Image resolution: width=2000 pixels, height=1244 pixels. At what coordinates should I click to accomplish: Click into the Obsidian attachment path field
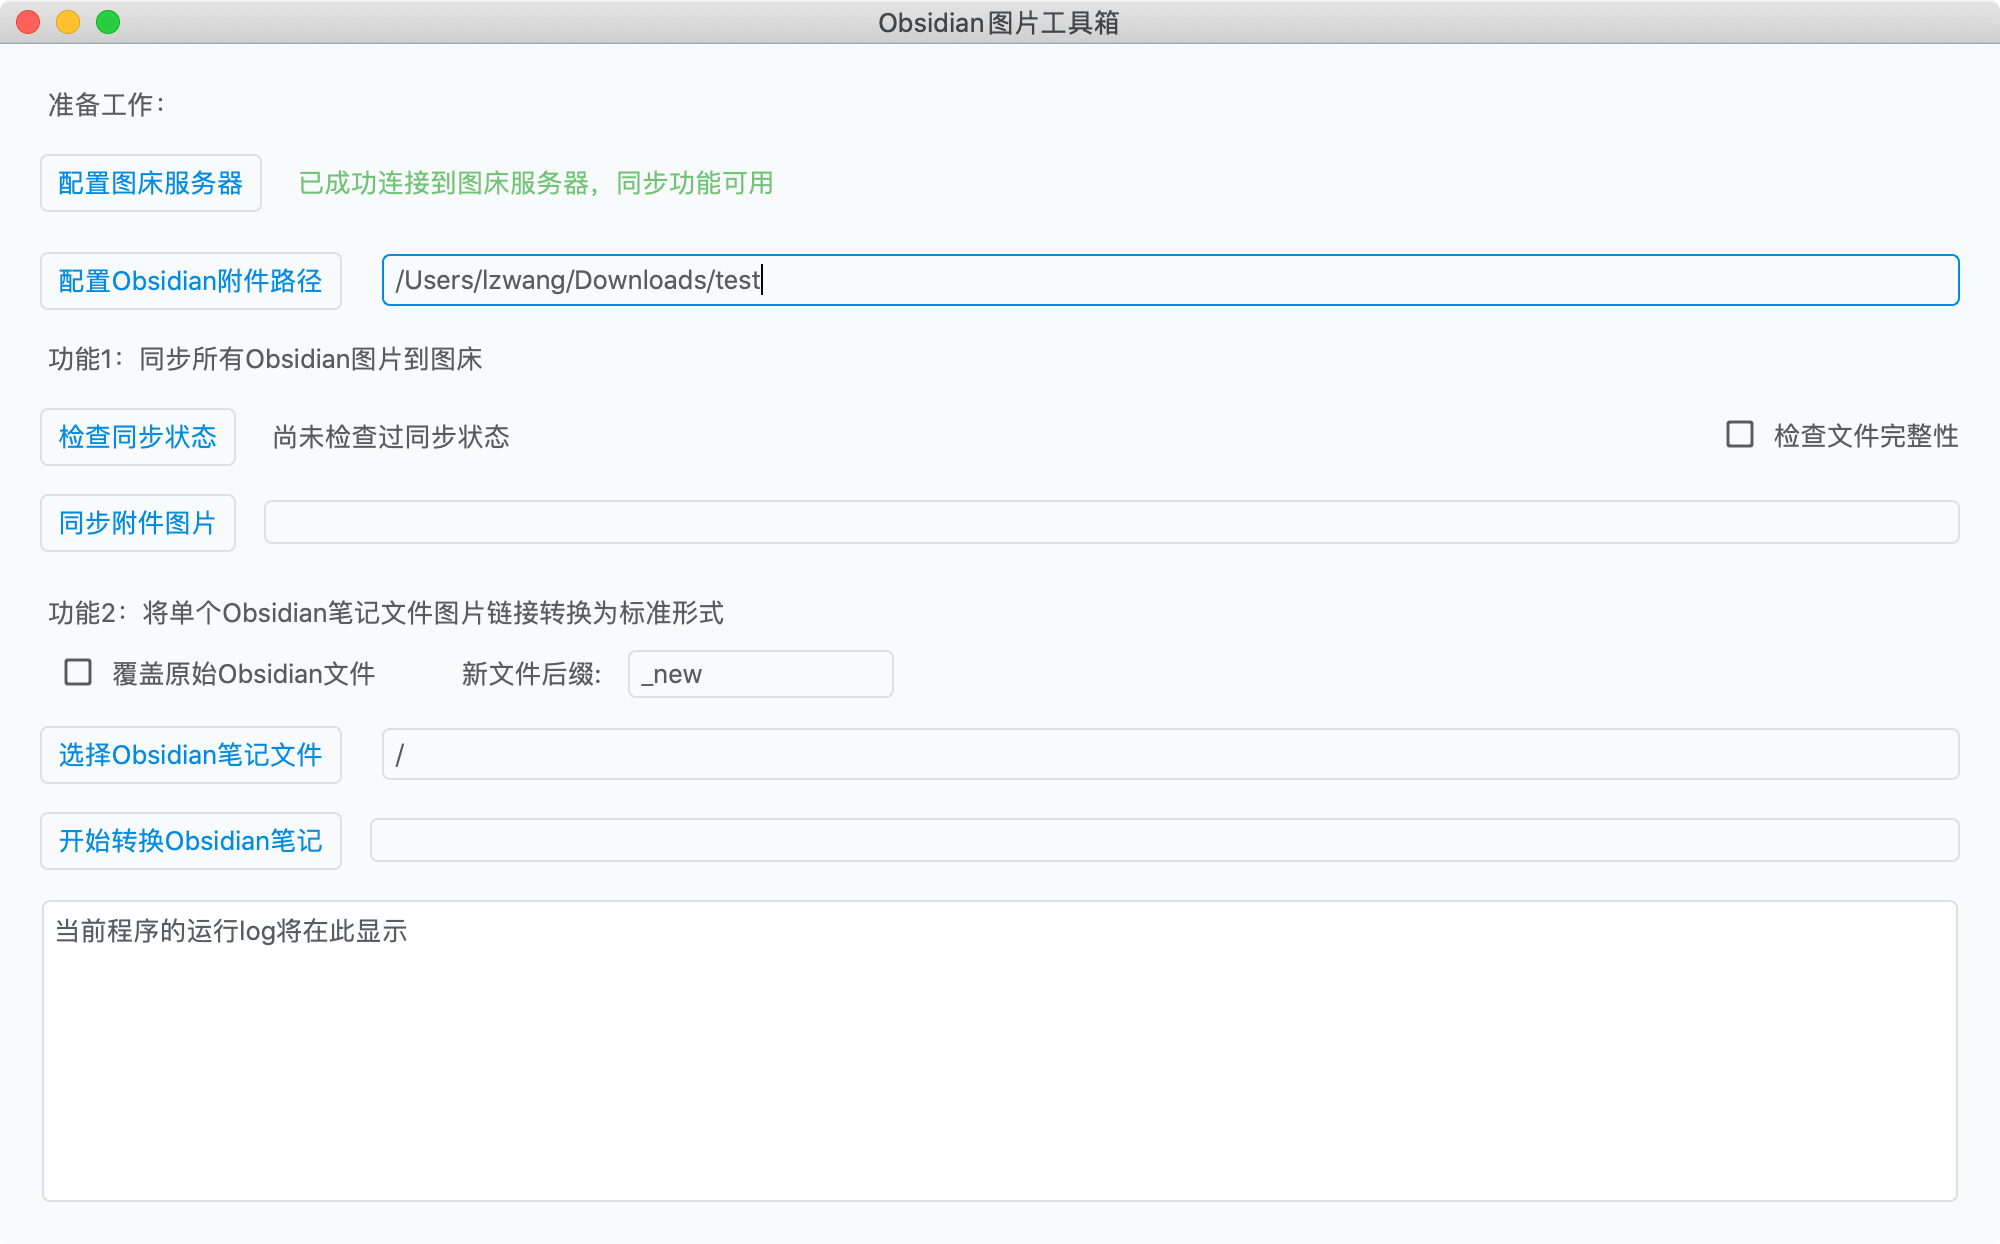1170,281
